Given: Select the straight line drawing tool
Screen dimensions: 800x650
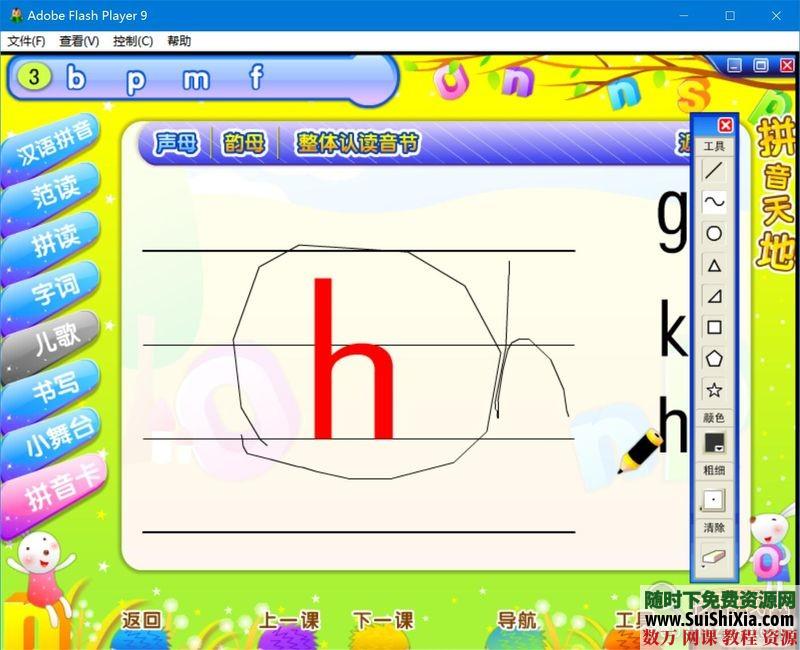Looking at the screenshot, I should (x=714, y=171).
